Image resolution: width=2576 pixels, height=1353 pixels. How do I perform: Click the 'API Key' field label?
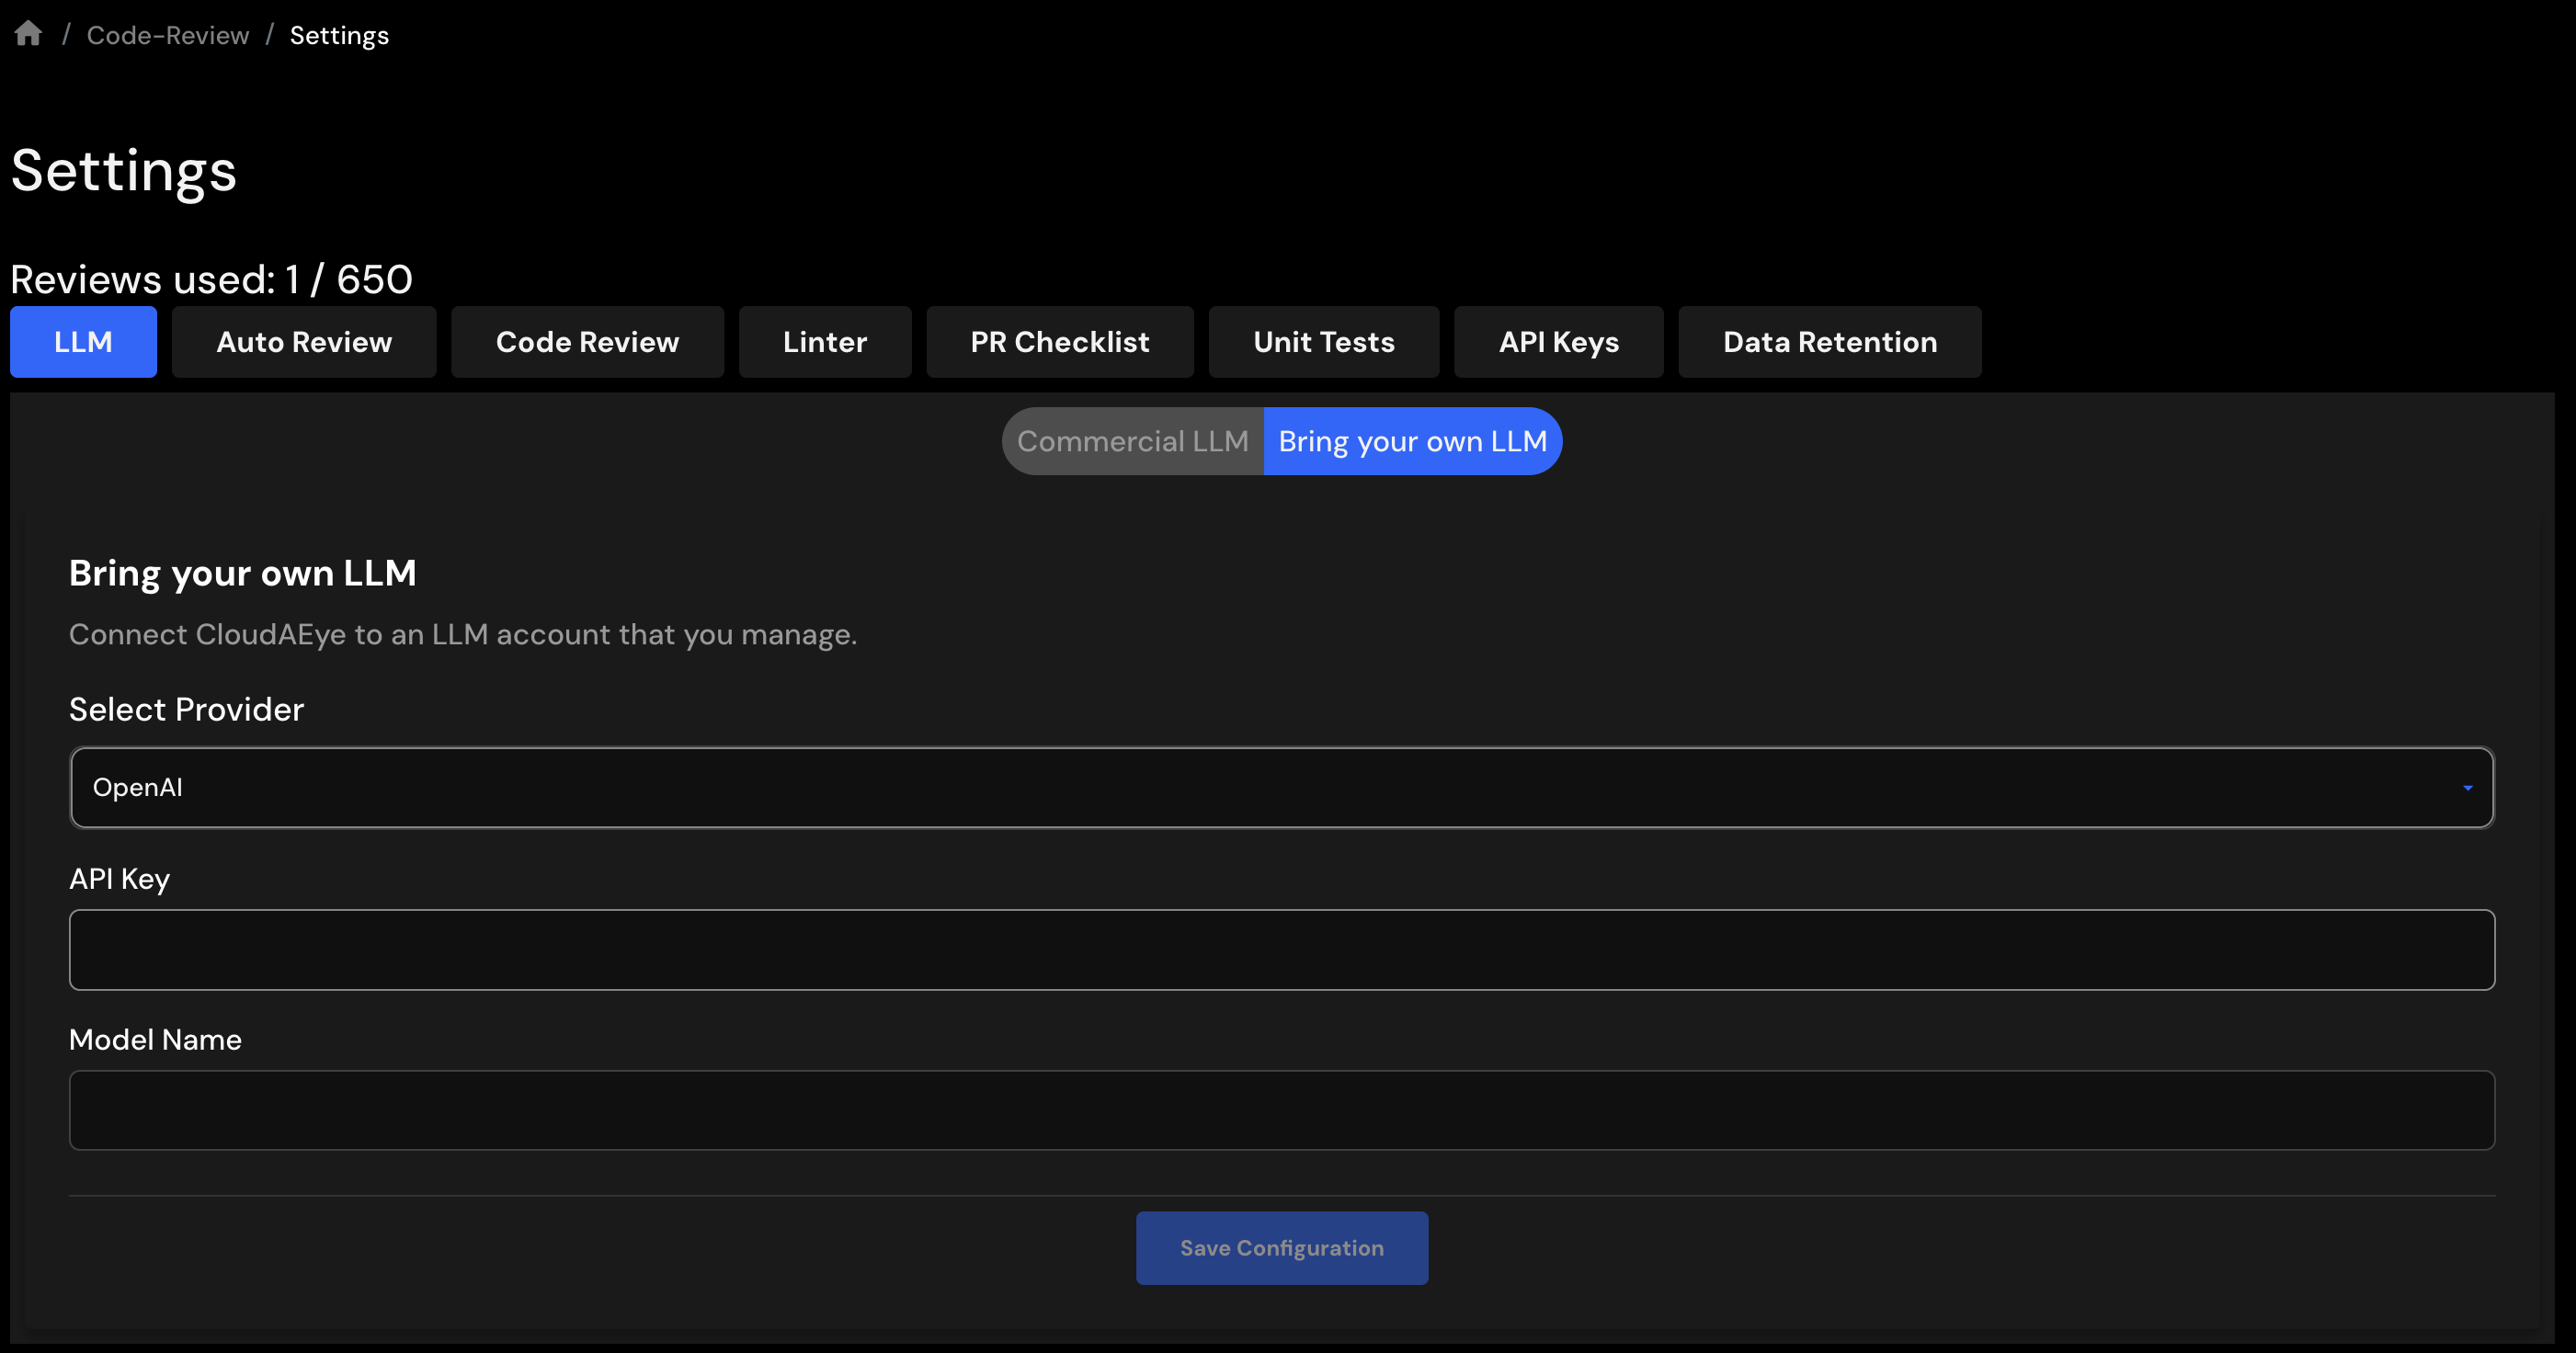120,879
